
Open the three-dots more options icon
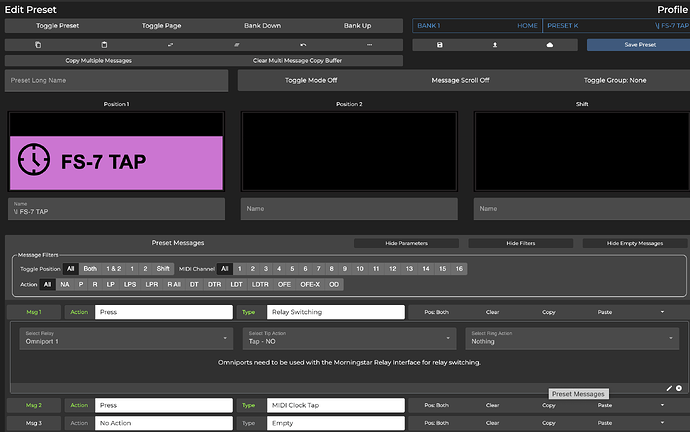point(369,45)
